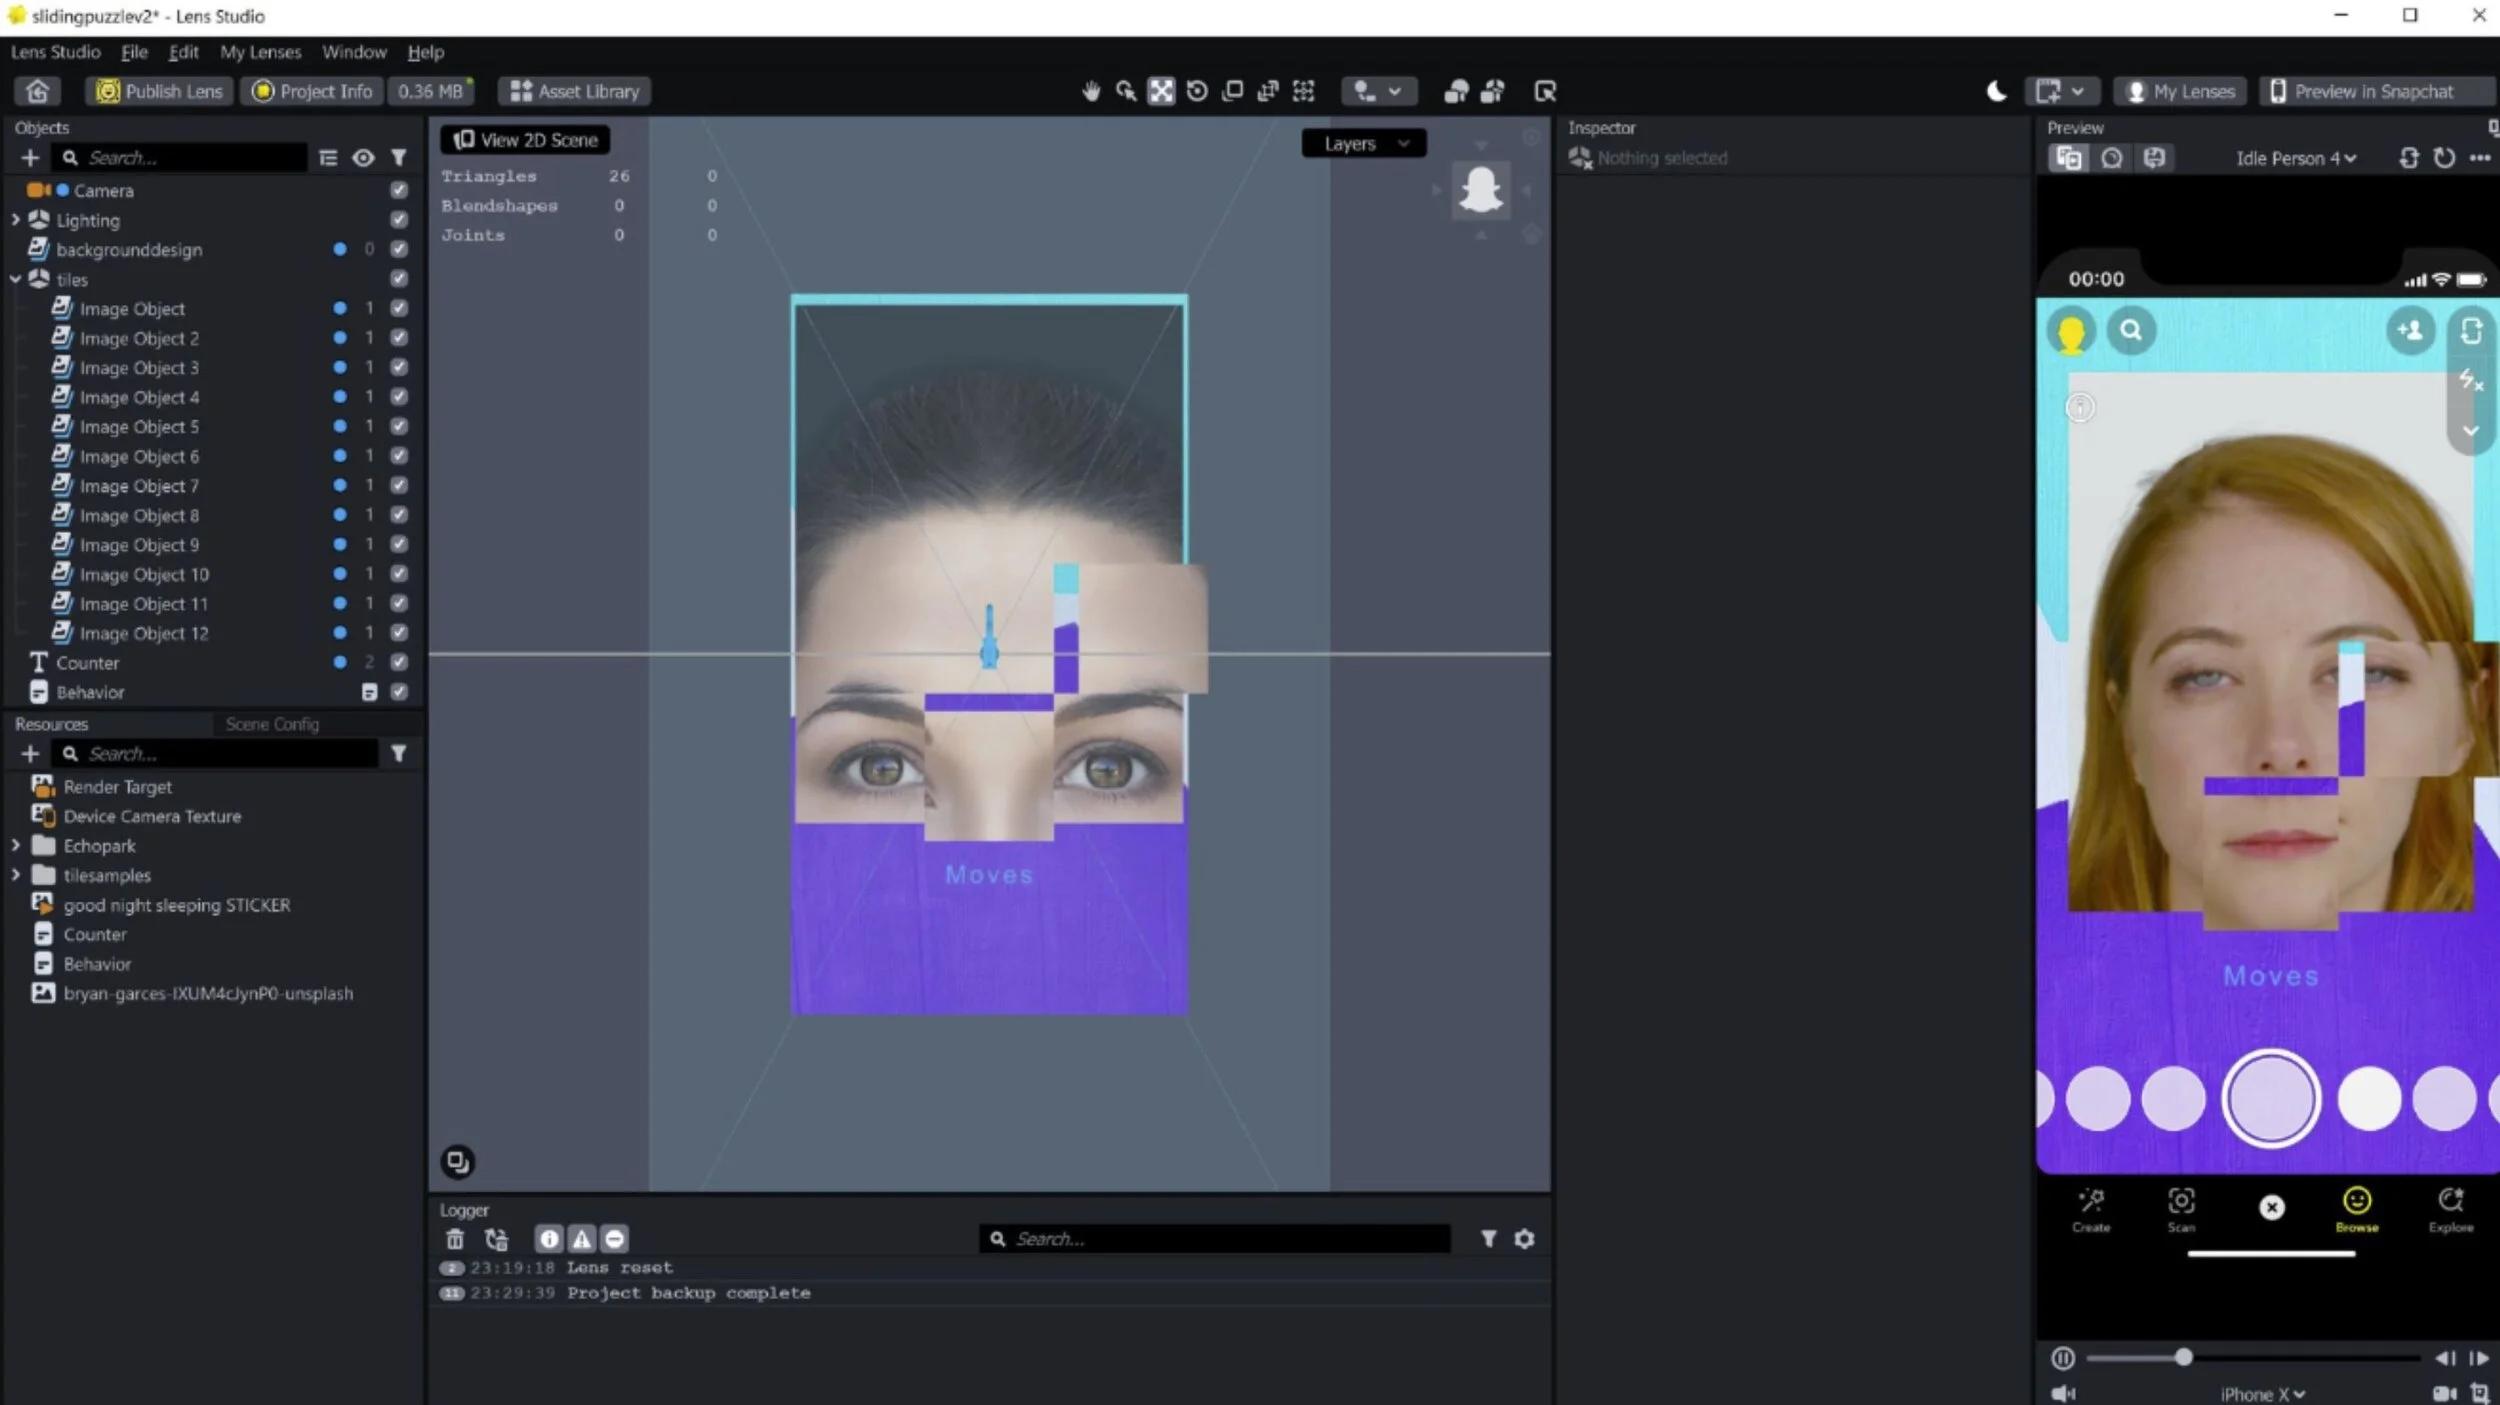Pause the preview playback
The image size is (2500, 1405).
click(2063, 1358)
